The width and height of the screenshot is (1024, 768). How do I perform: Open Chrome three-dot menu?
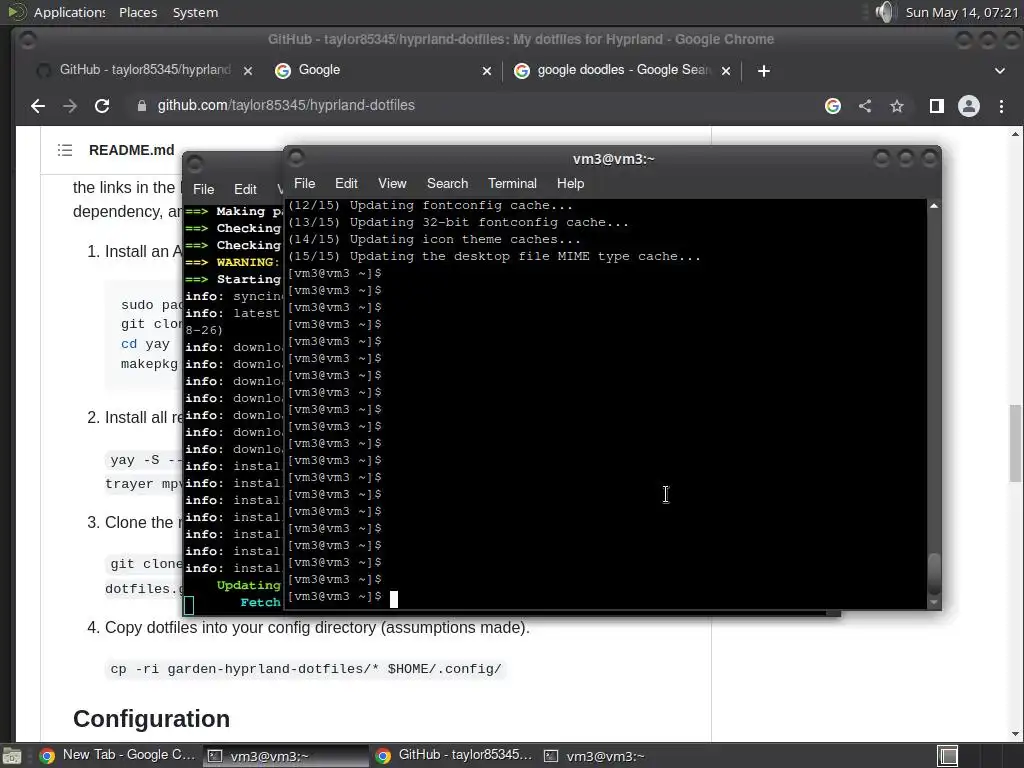point(1001,106)
